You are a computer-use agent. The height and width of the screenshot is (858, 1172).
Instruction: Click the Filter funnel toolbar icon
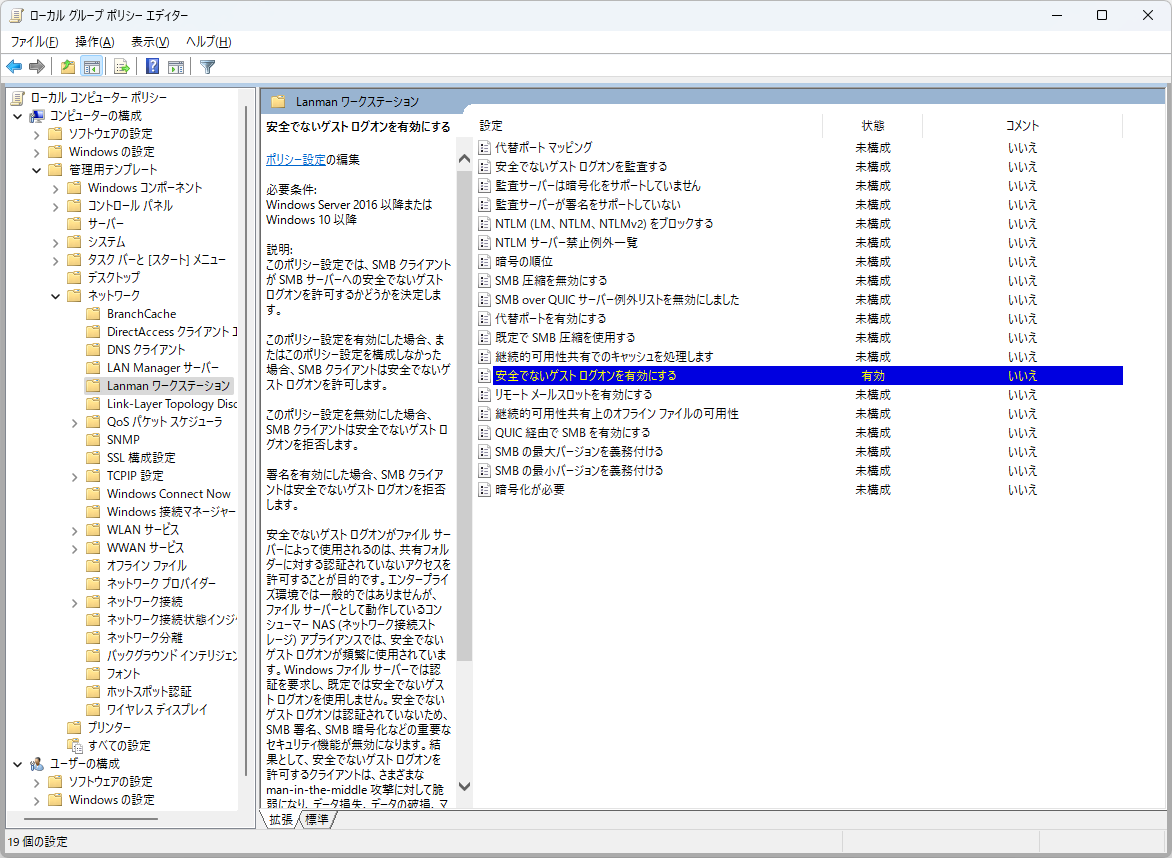click(x=208, y=67)
